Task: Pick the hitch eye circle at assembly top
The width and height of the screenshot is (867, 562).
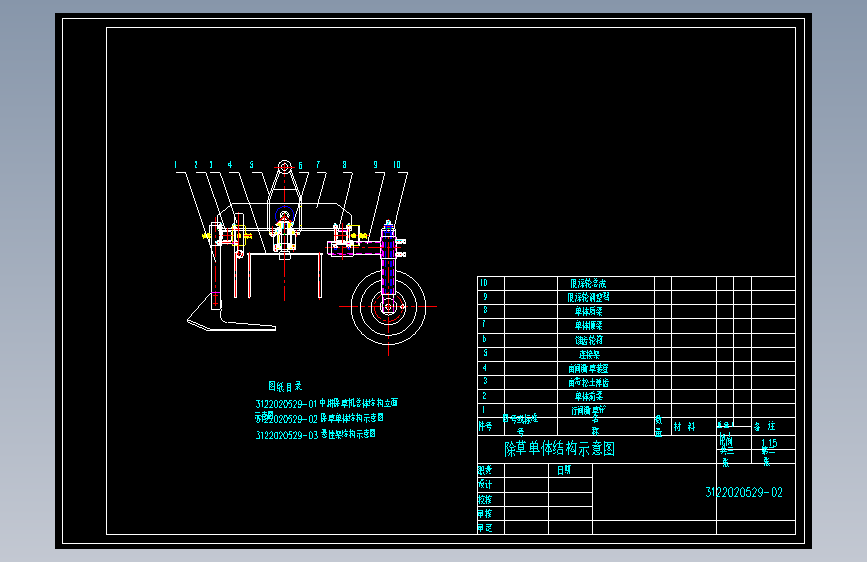Action: click(x=284, y=166)
